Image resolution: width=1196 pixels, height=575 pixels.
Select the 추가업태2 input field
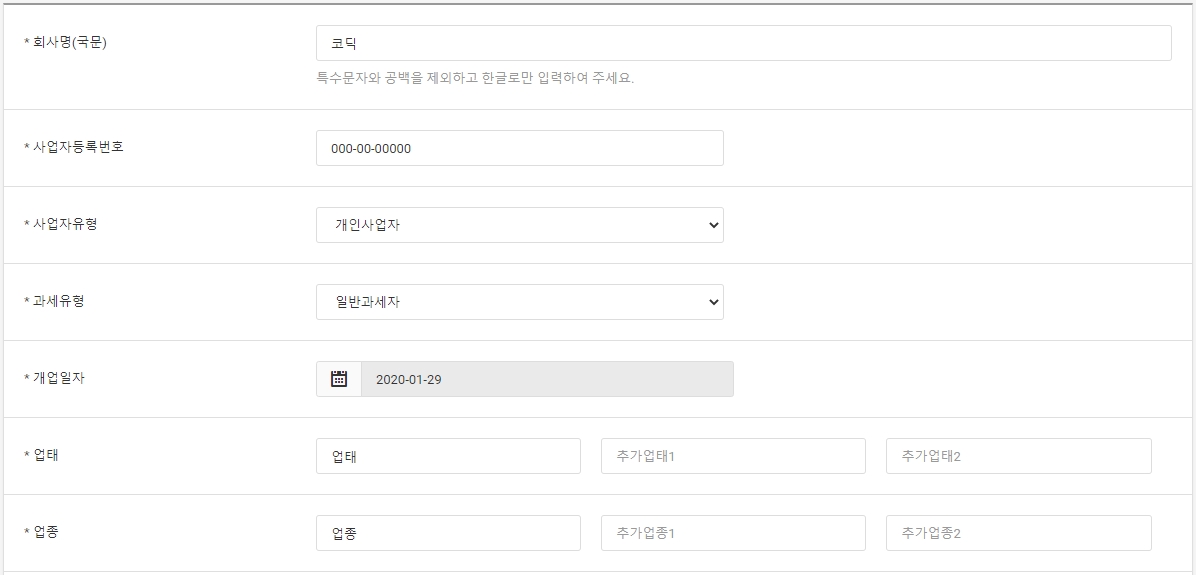pyautogui.click(x=1019, y=456)
